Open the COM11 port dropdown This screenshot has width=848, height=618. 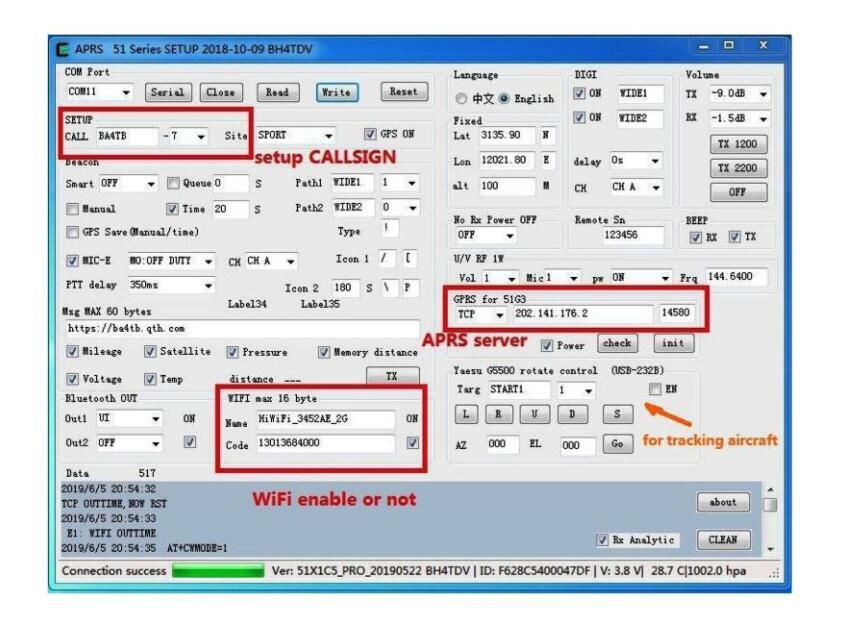click(x=99, y=92)
